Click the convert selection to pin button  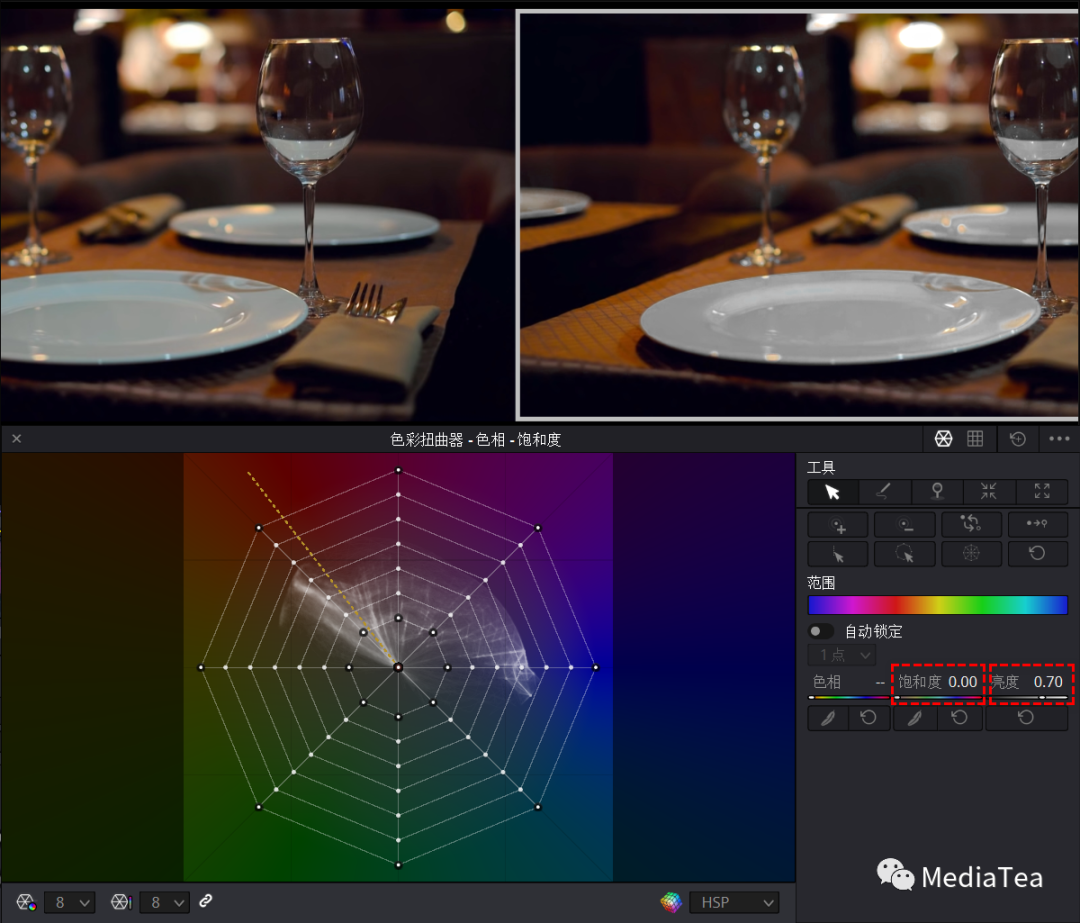click(1037, 525)
